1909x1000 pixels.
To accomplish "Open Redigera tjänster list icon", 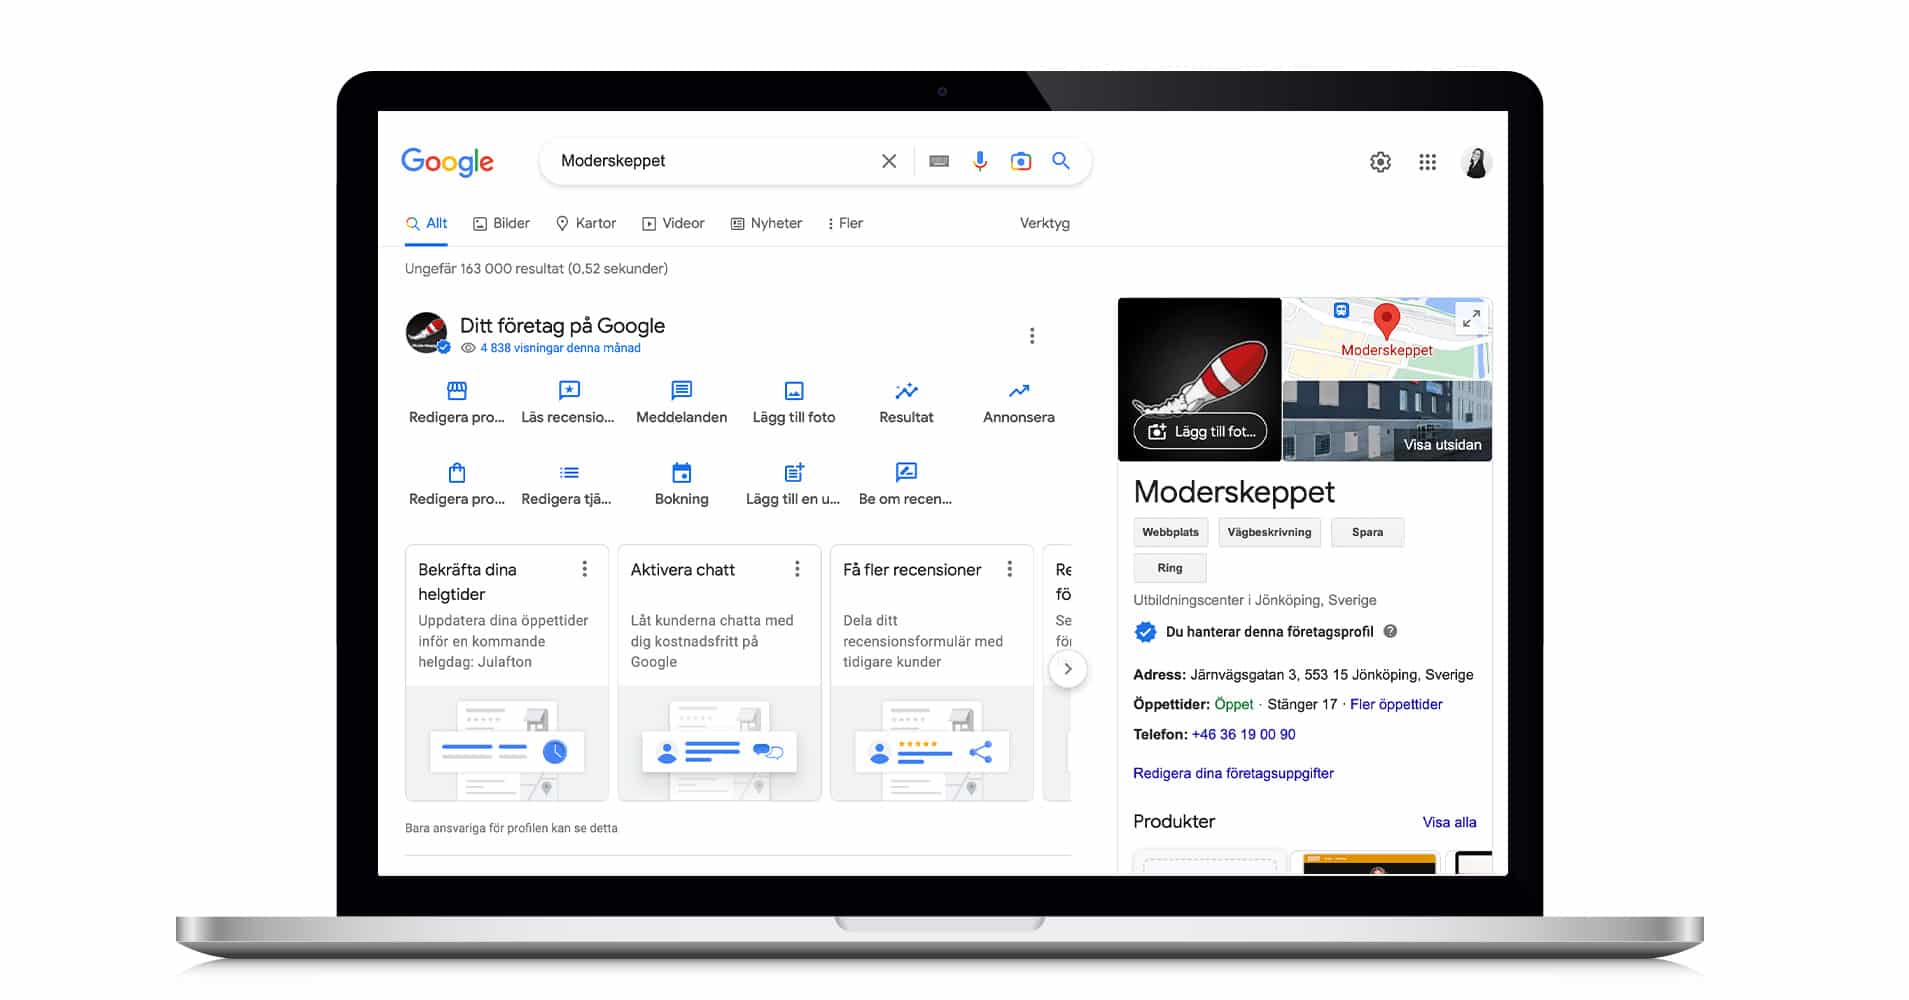I will (x=569, y=473).
